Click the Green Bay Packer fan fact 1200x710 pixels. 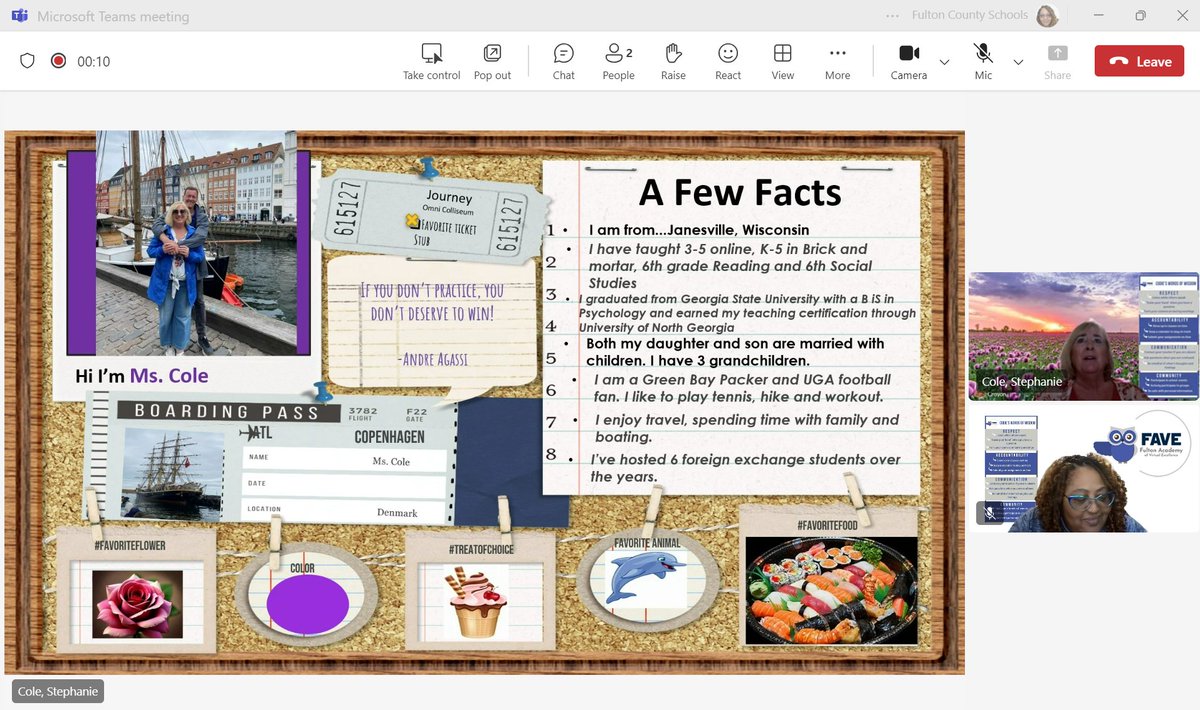(740, 388)
